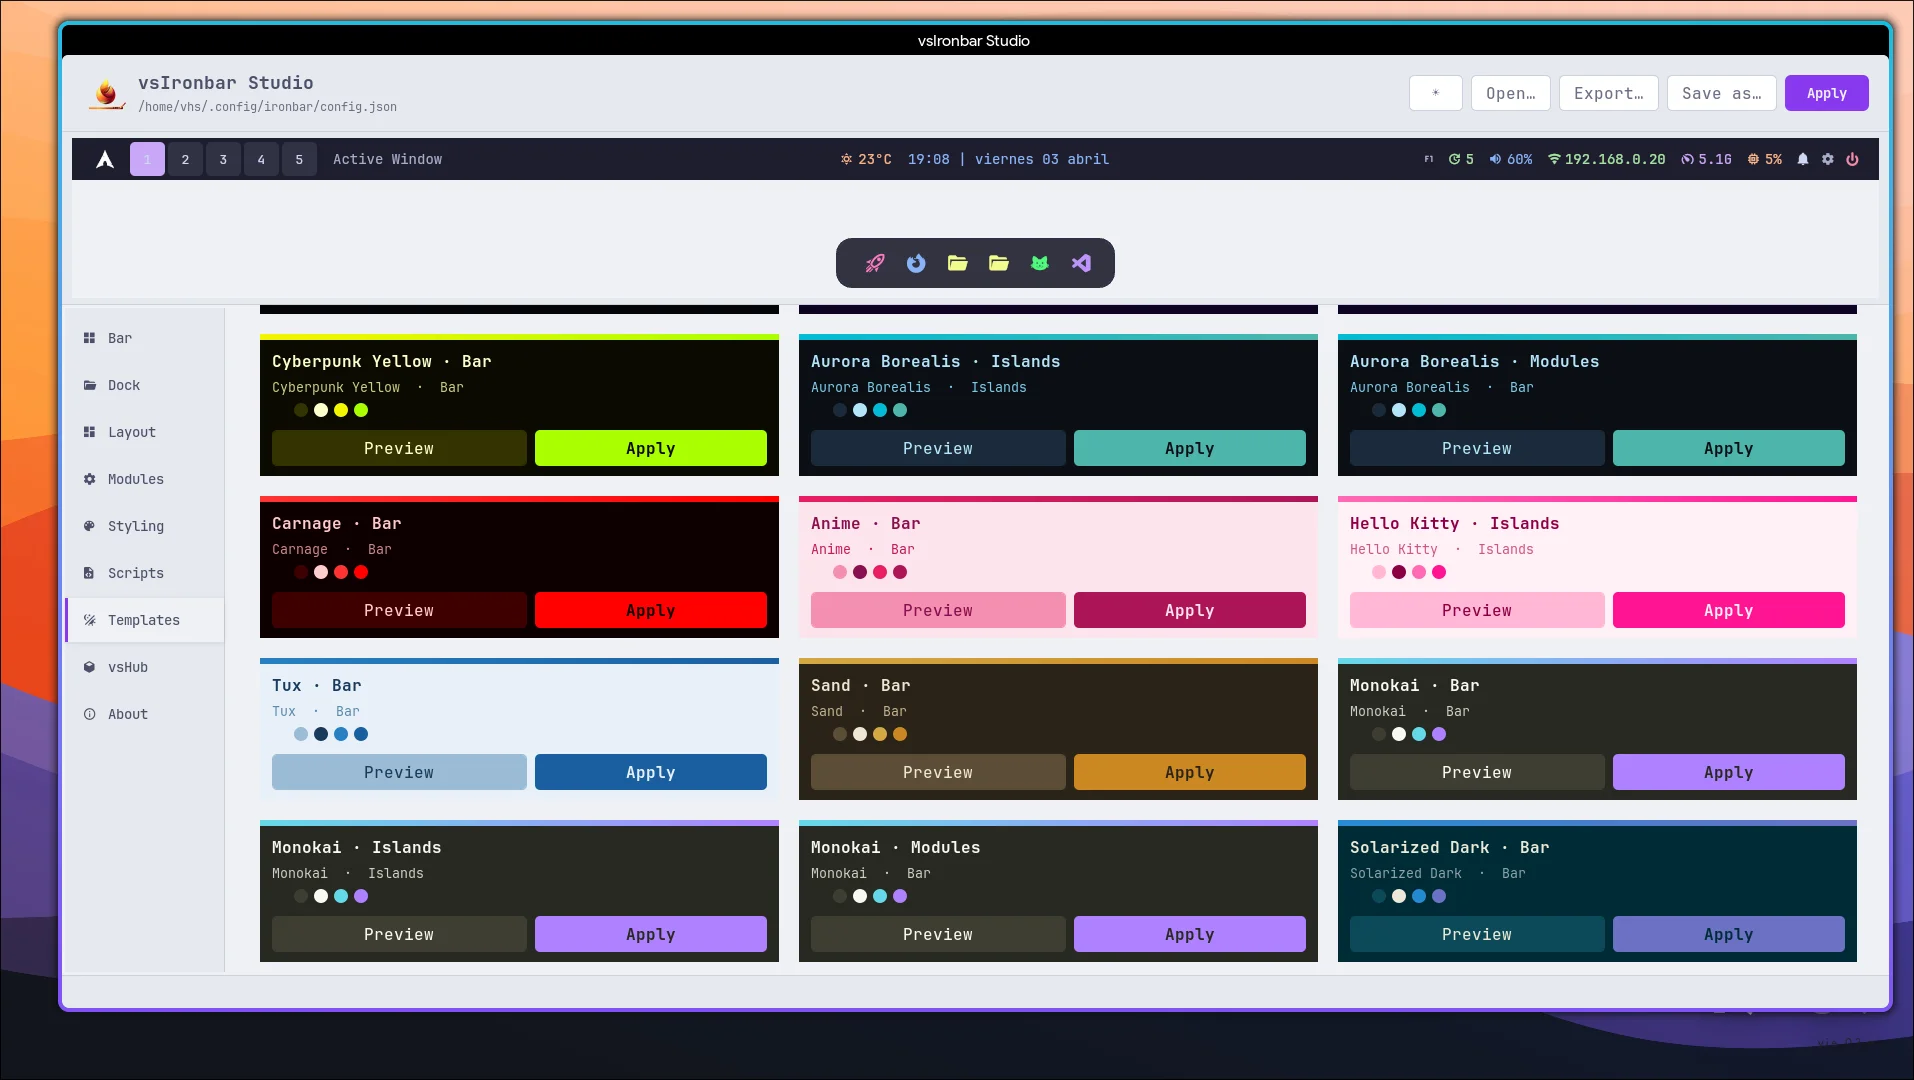The width and height of the screenshot is (1914, 1080).
Task: Click the rocket launcher icon in the dock
Action: pyautogui.click(x=875, y=263)
